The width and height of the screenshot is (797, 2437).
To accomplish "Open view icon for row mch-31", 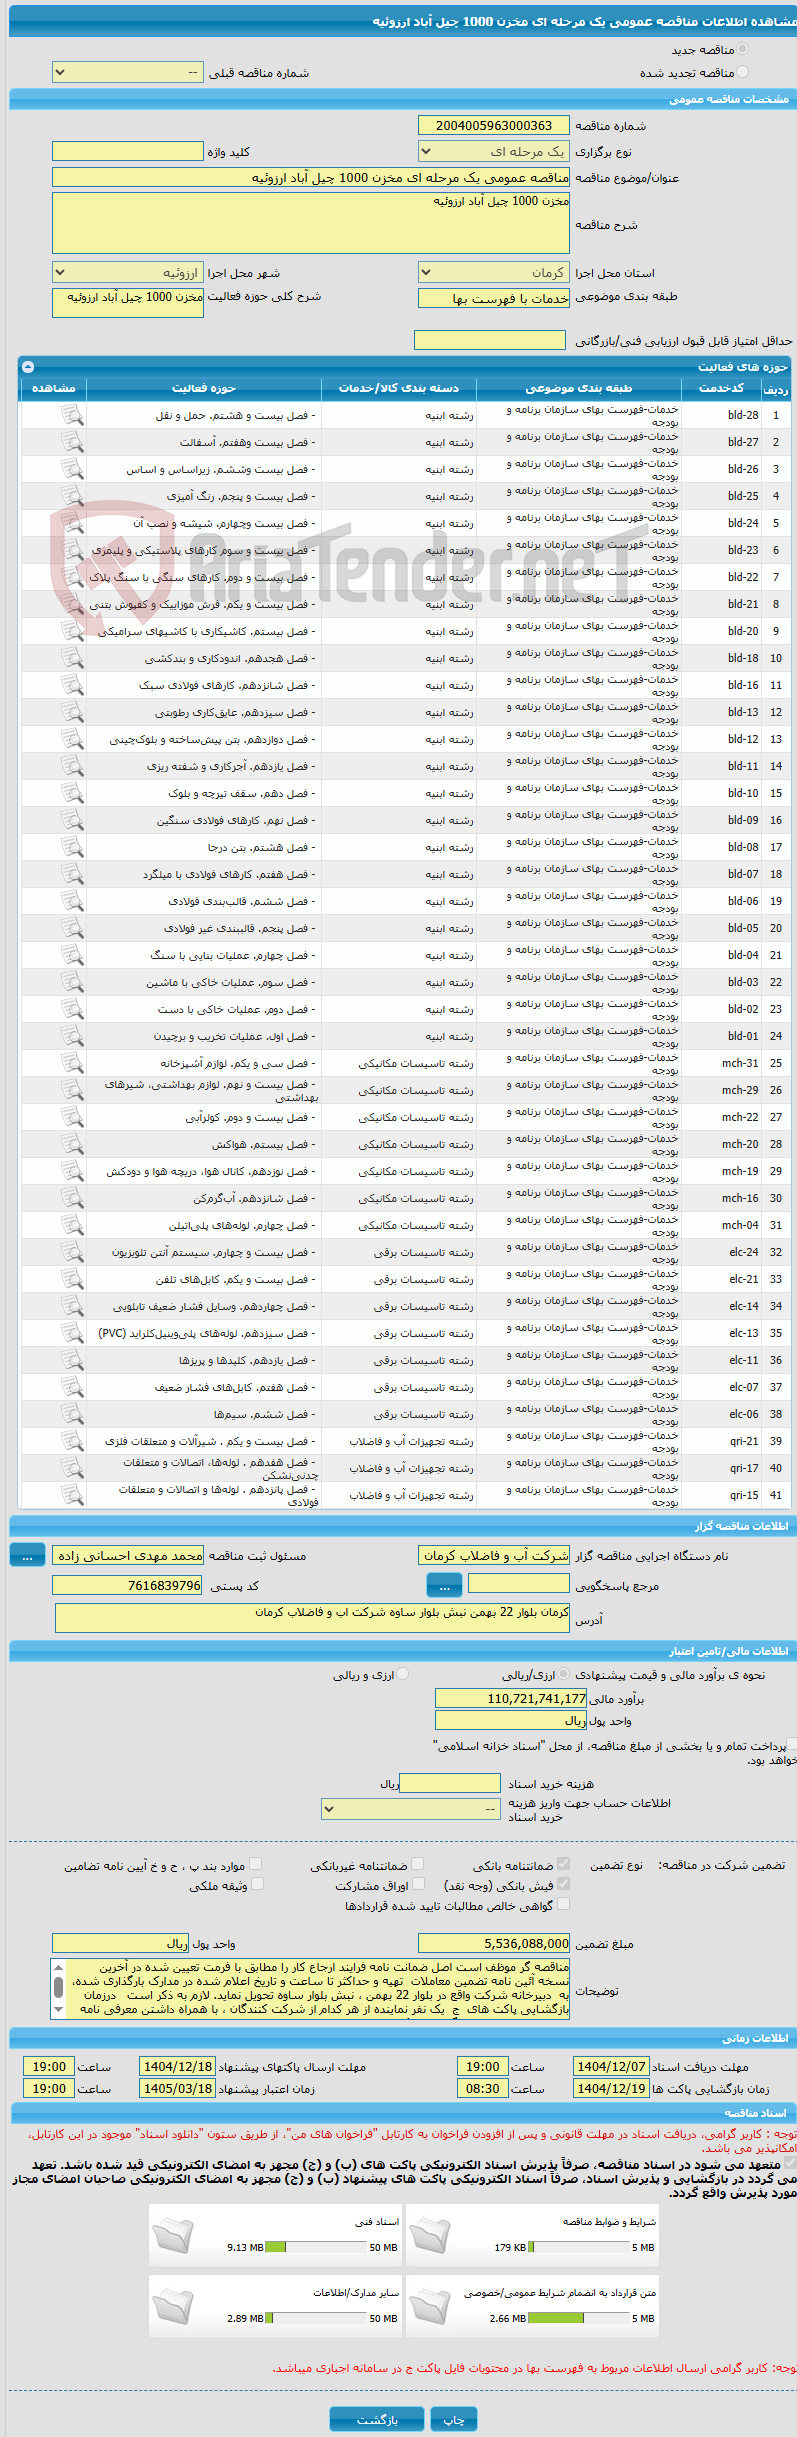I will pos(72,1063).
